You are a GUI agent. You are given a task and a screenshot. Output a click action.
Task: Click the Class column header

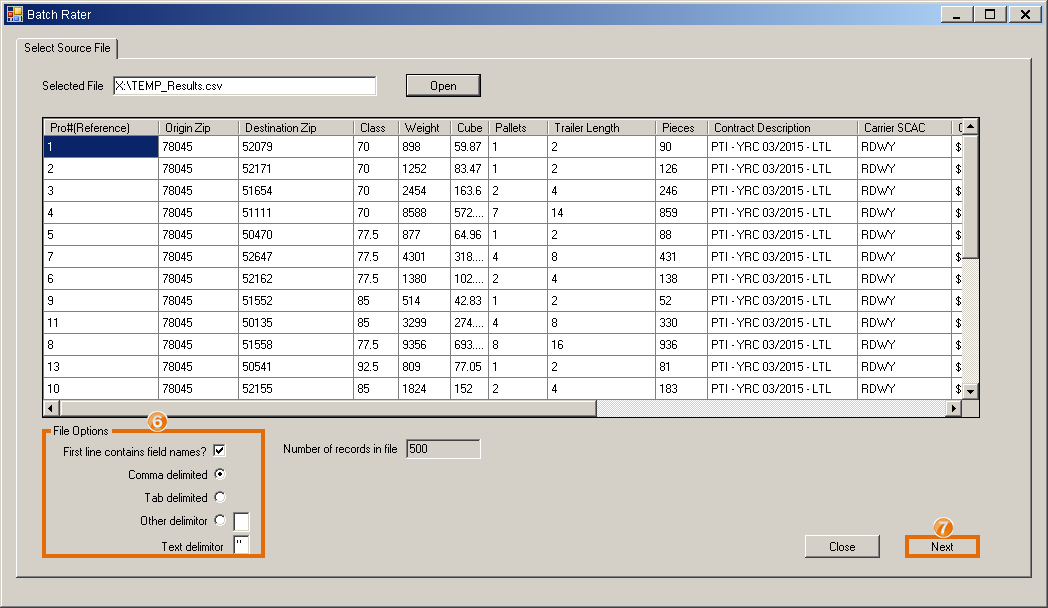(x=376, y=128)
